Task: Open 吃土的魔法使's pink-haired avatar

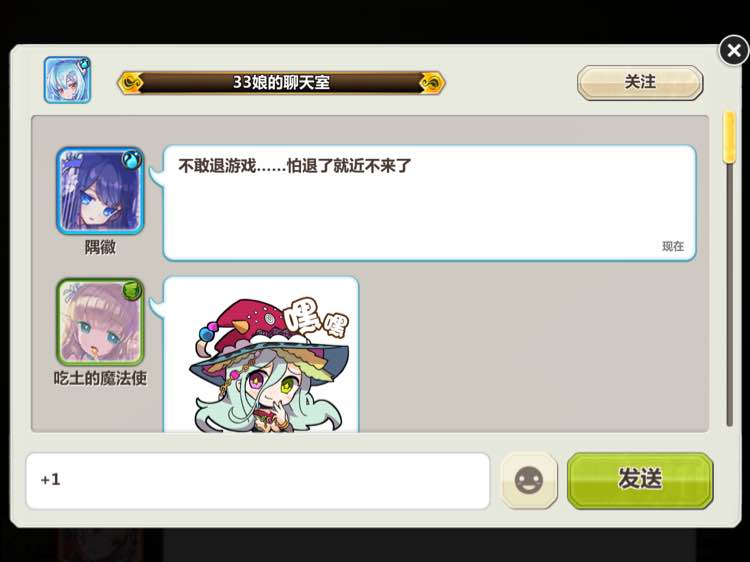Action: point(100,322)
